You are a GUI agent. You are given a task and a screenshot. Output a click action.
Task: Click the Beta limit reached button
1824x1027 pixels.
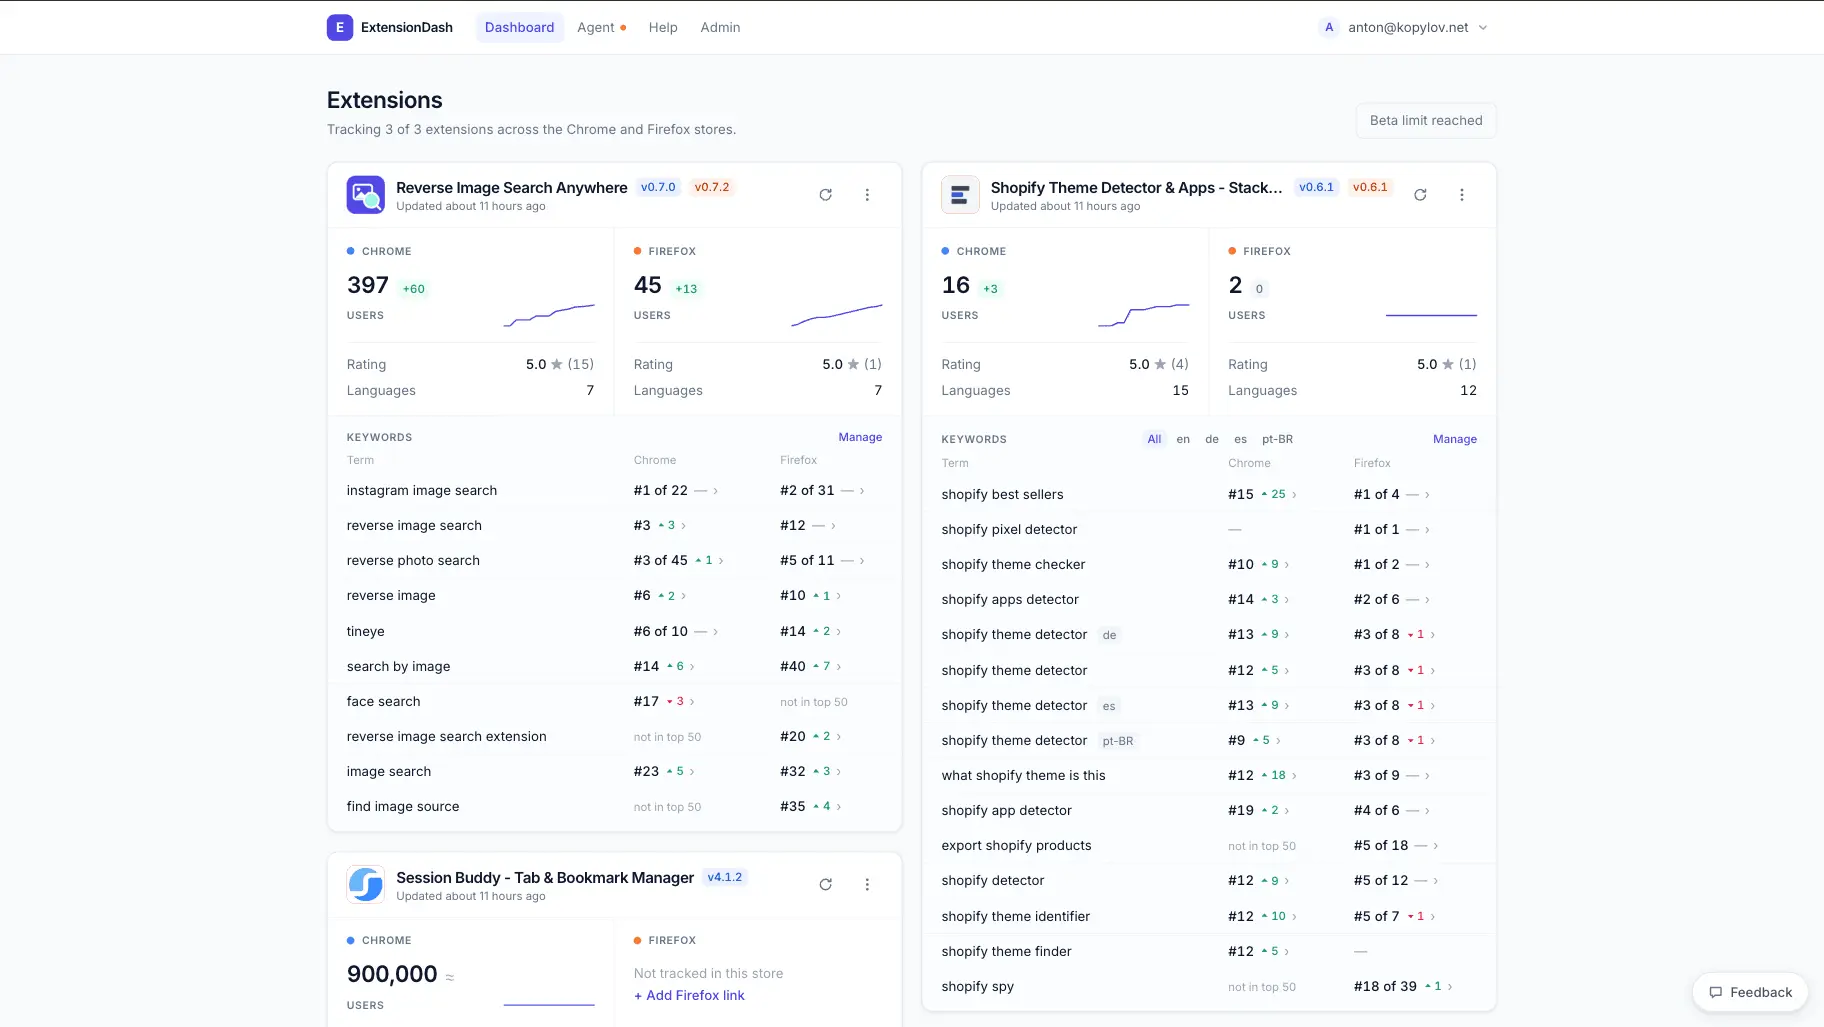[x=1426, y=120]
